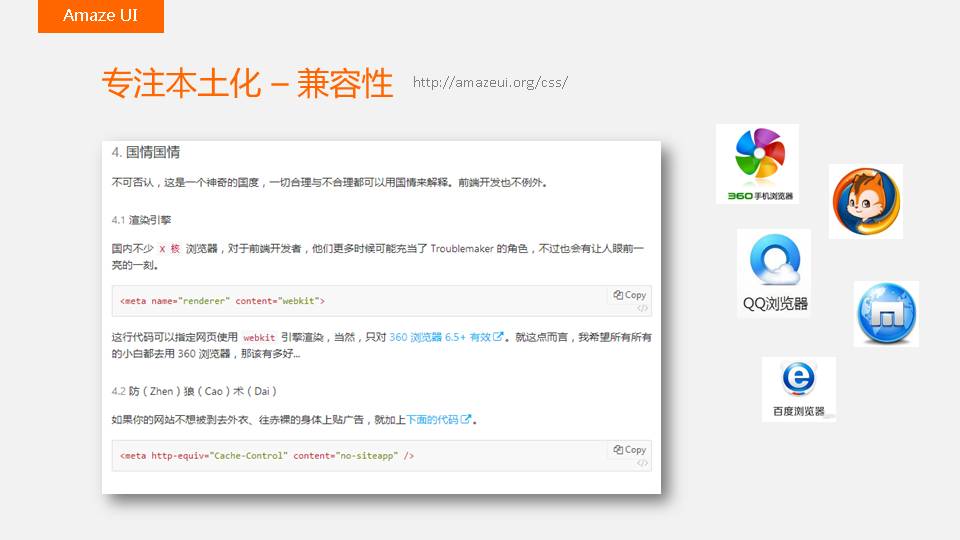Click the amazeui.org/css URL
This screenshot has height=540, width=960.
[490, 82]
